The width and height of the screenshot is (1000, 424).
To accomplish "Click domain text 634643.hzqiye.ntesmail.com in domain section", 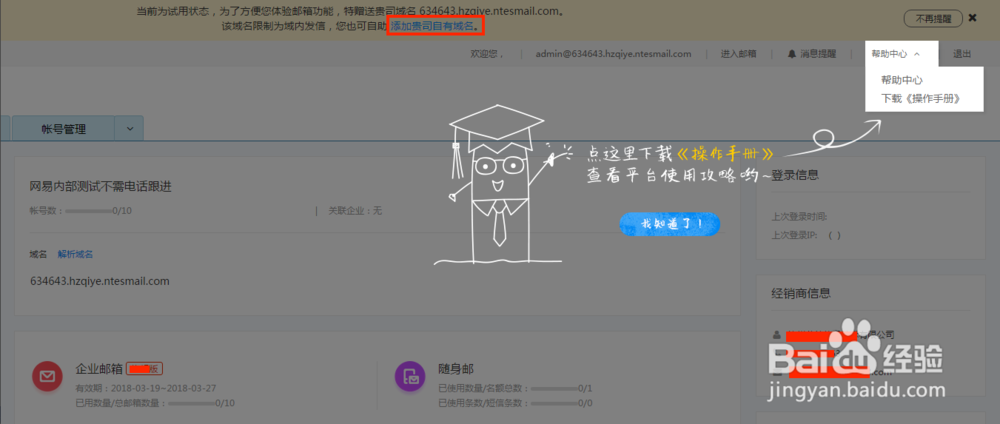I will coord(99,281).
